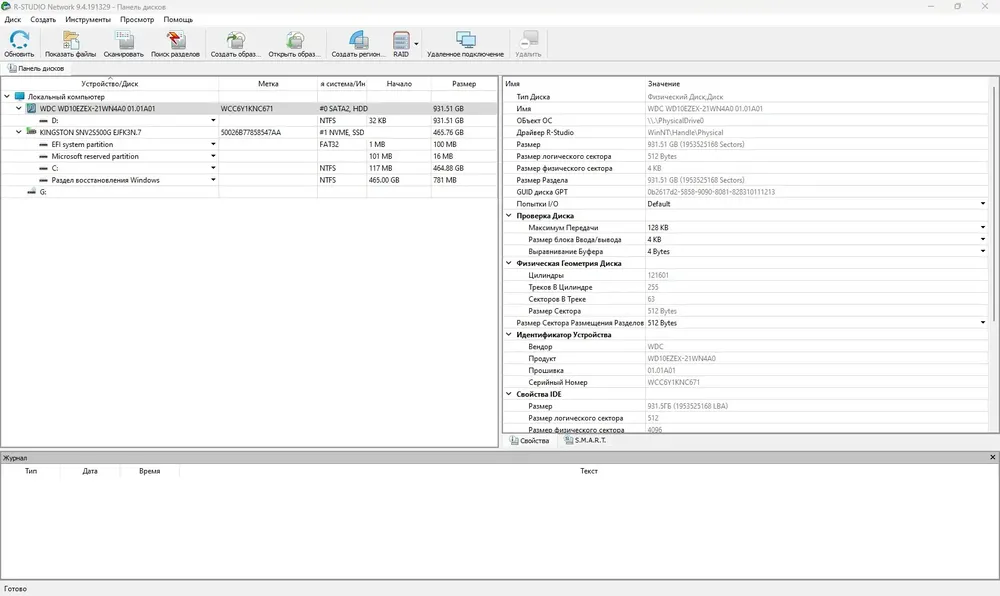Open RAID button dropdown arrow
Viewport: 1000px width, 596px height.
(416, 44)
